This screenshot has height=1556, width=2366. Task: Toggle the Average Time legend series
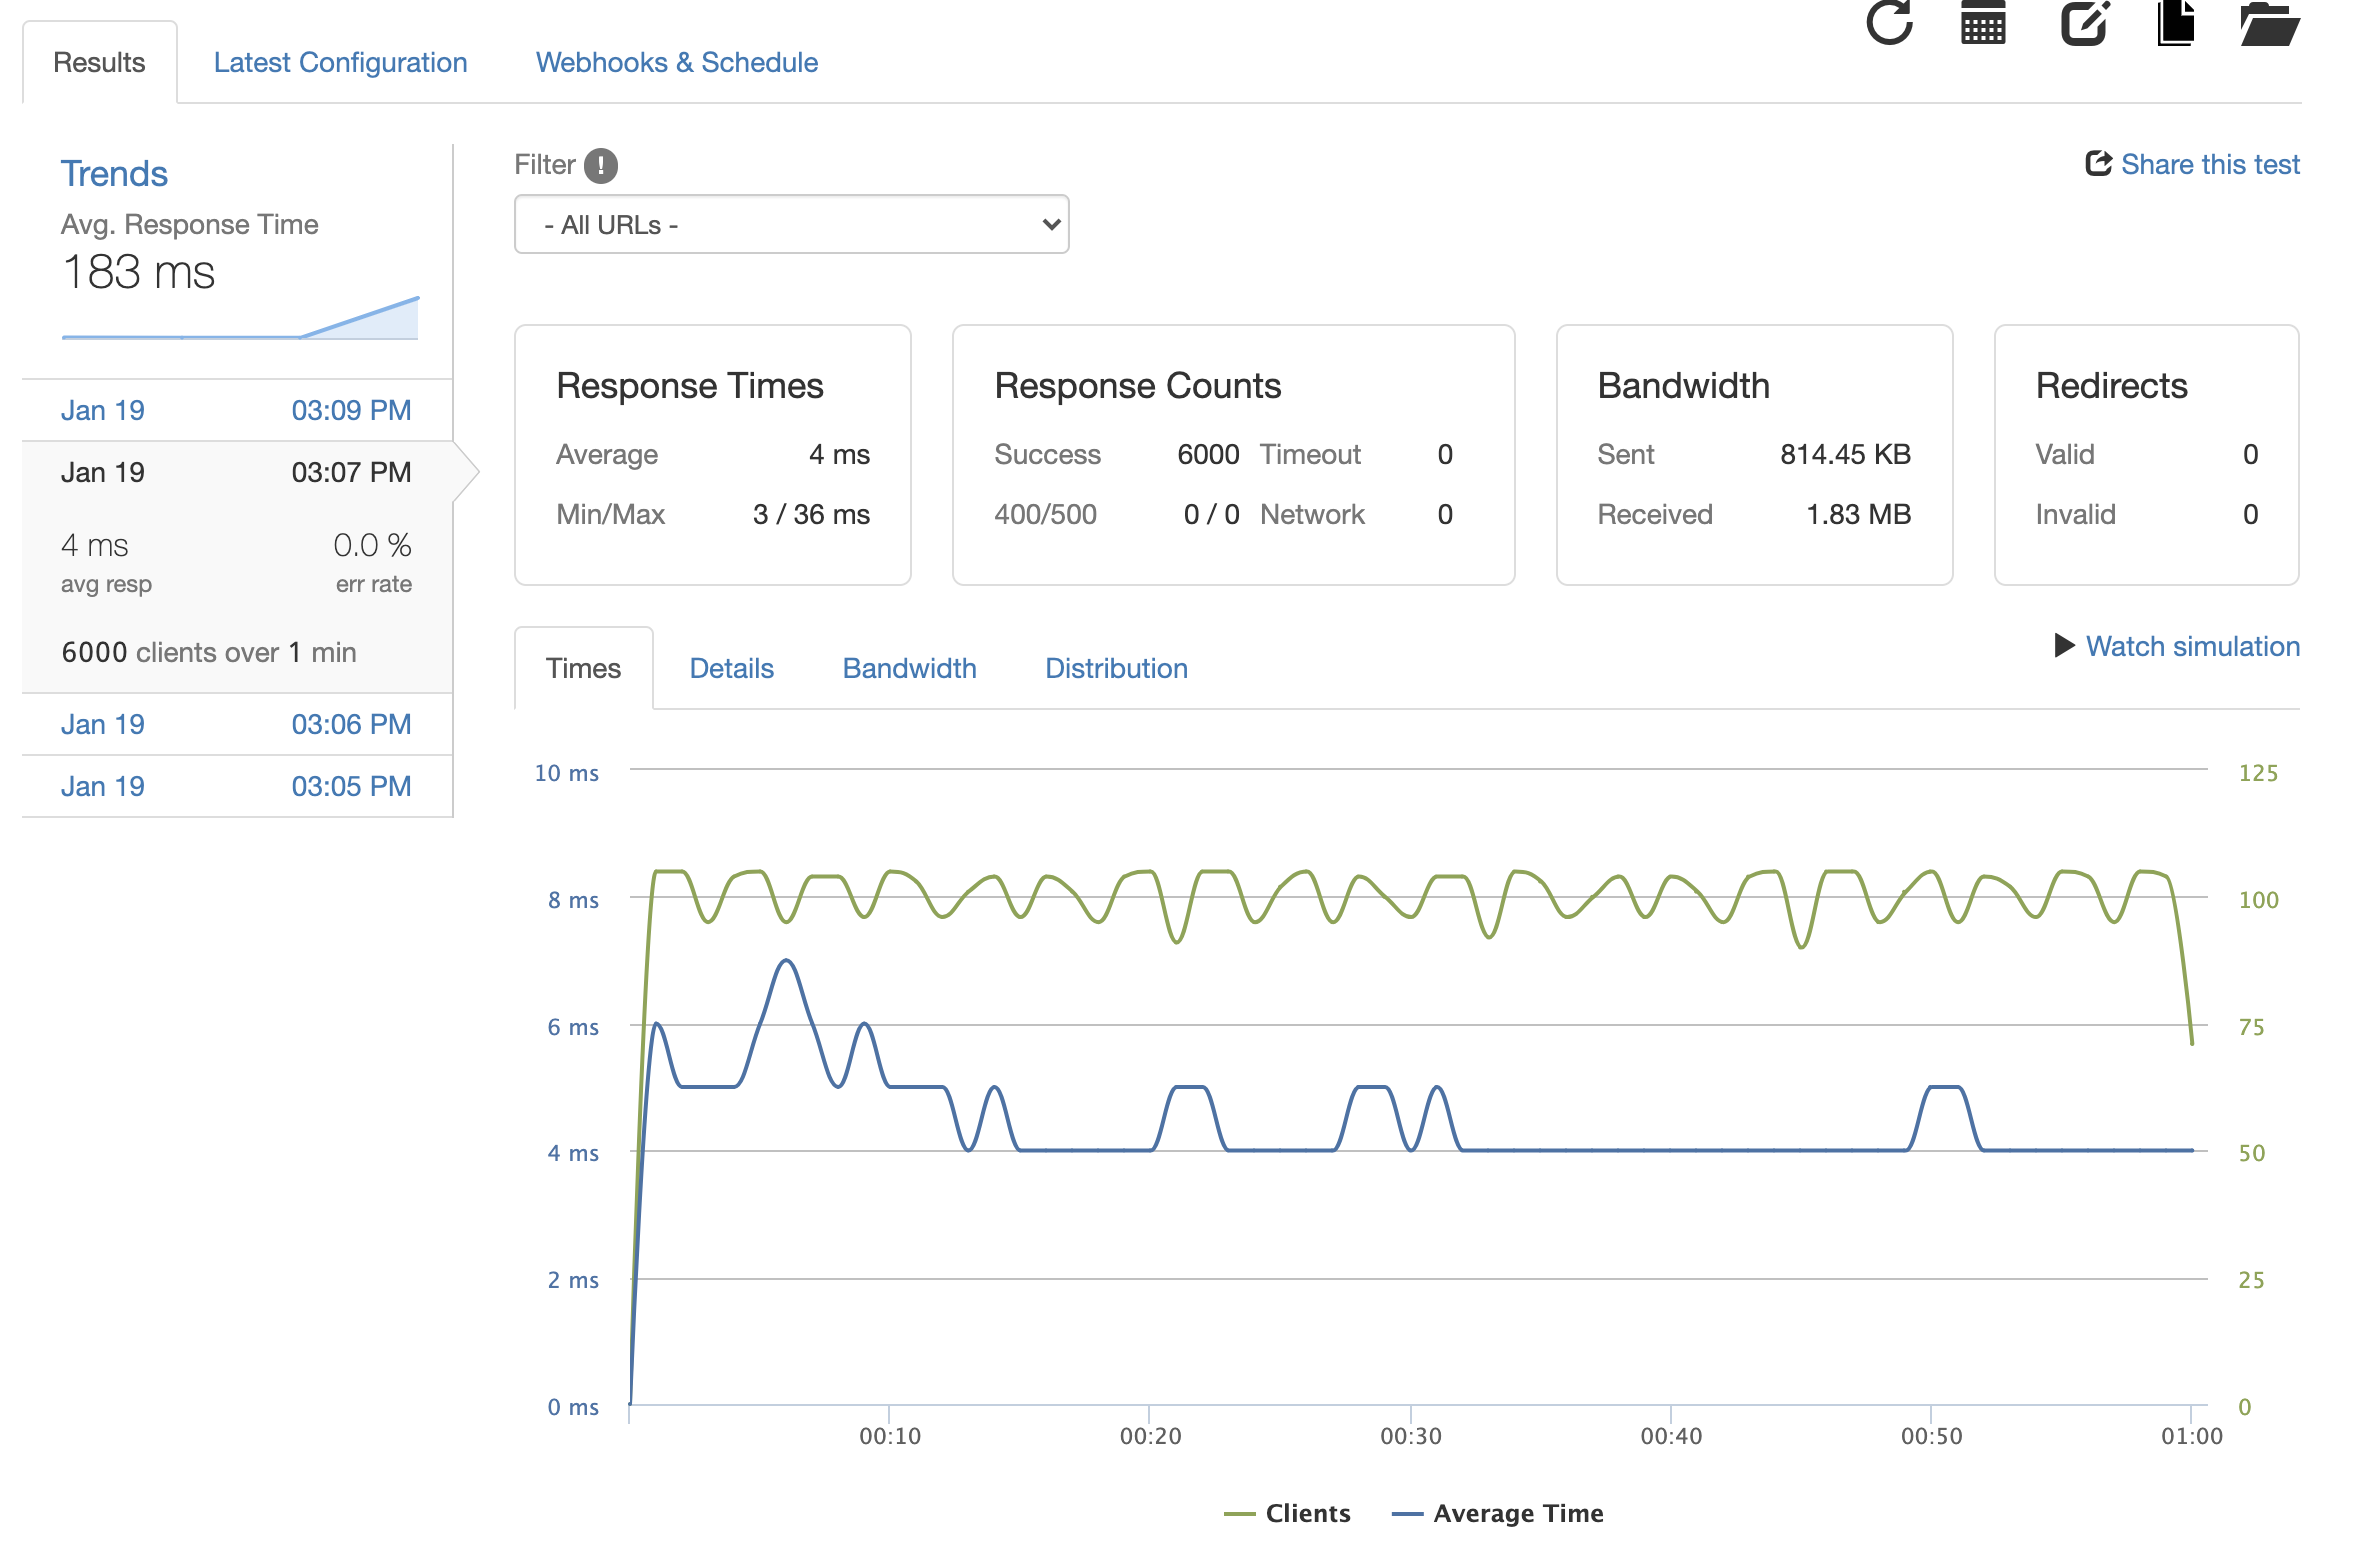pos(1497,1513)
